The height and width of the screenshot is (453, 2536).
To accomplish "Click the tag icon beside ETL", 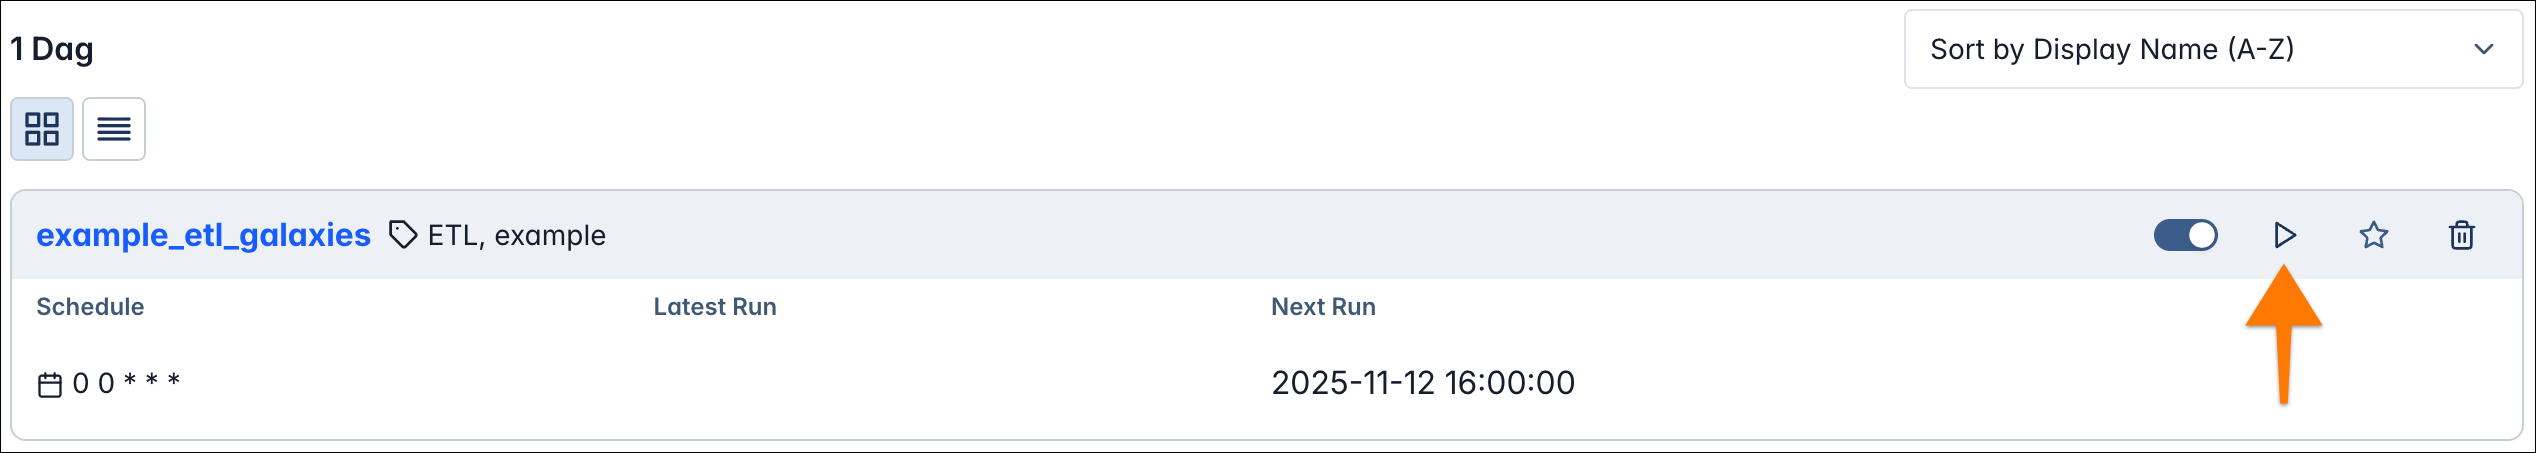I will pos(402,235).
